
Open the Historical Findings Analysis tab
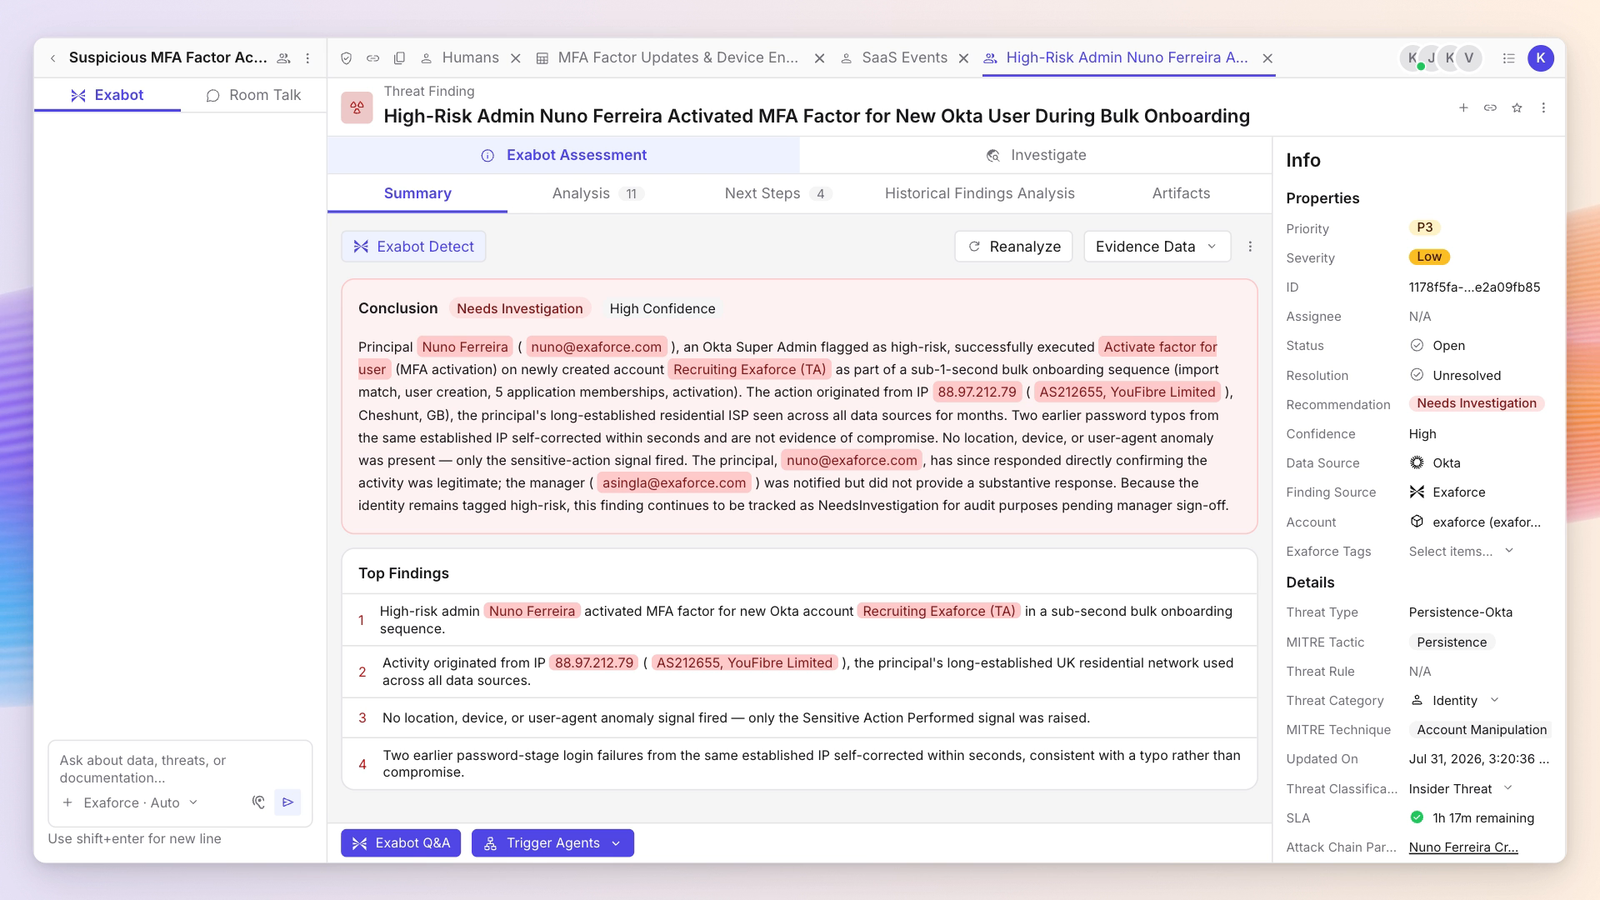click(980, 193)
